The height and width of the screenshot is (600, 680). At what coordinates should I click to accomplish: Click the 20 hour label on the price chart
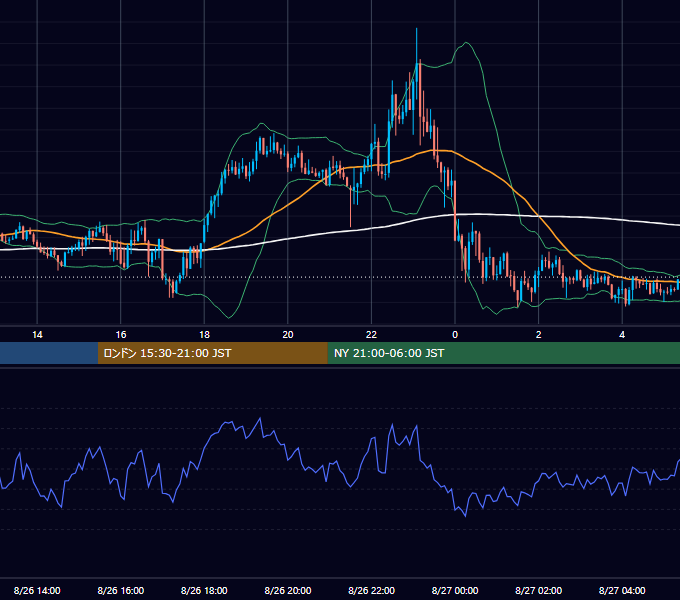[288, 335]
